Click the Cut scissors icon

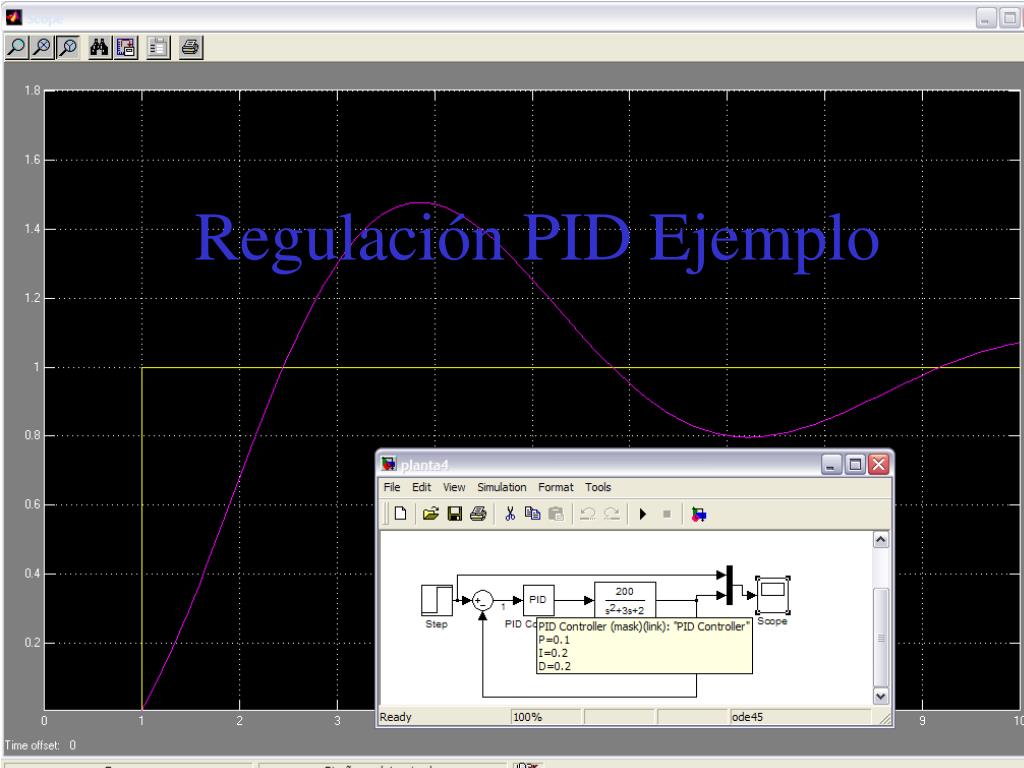(510, 514)
